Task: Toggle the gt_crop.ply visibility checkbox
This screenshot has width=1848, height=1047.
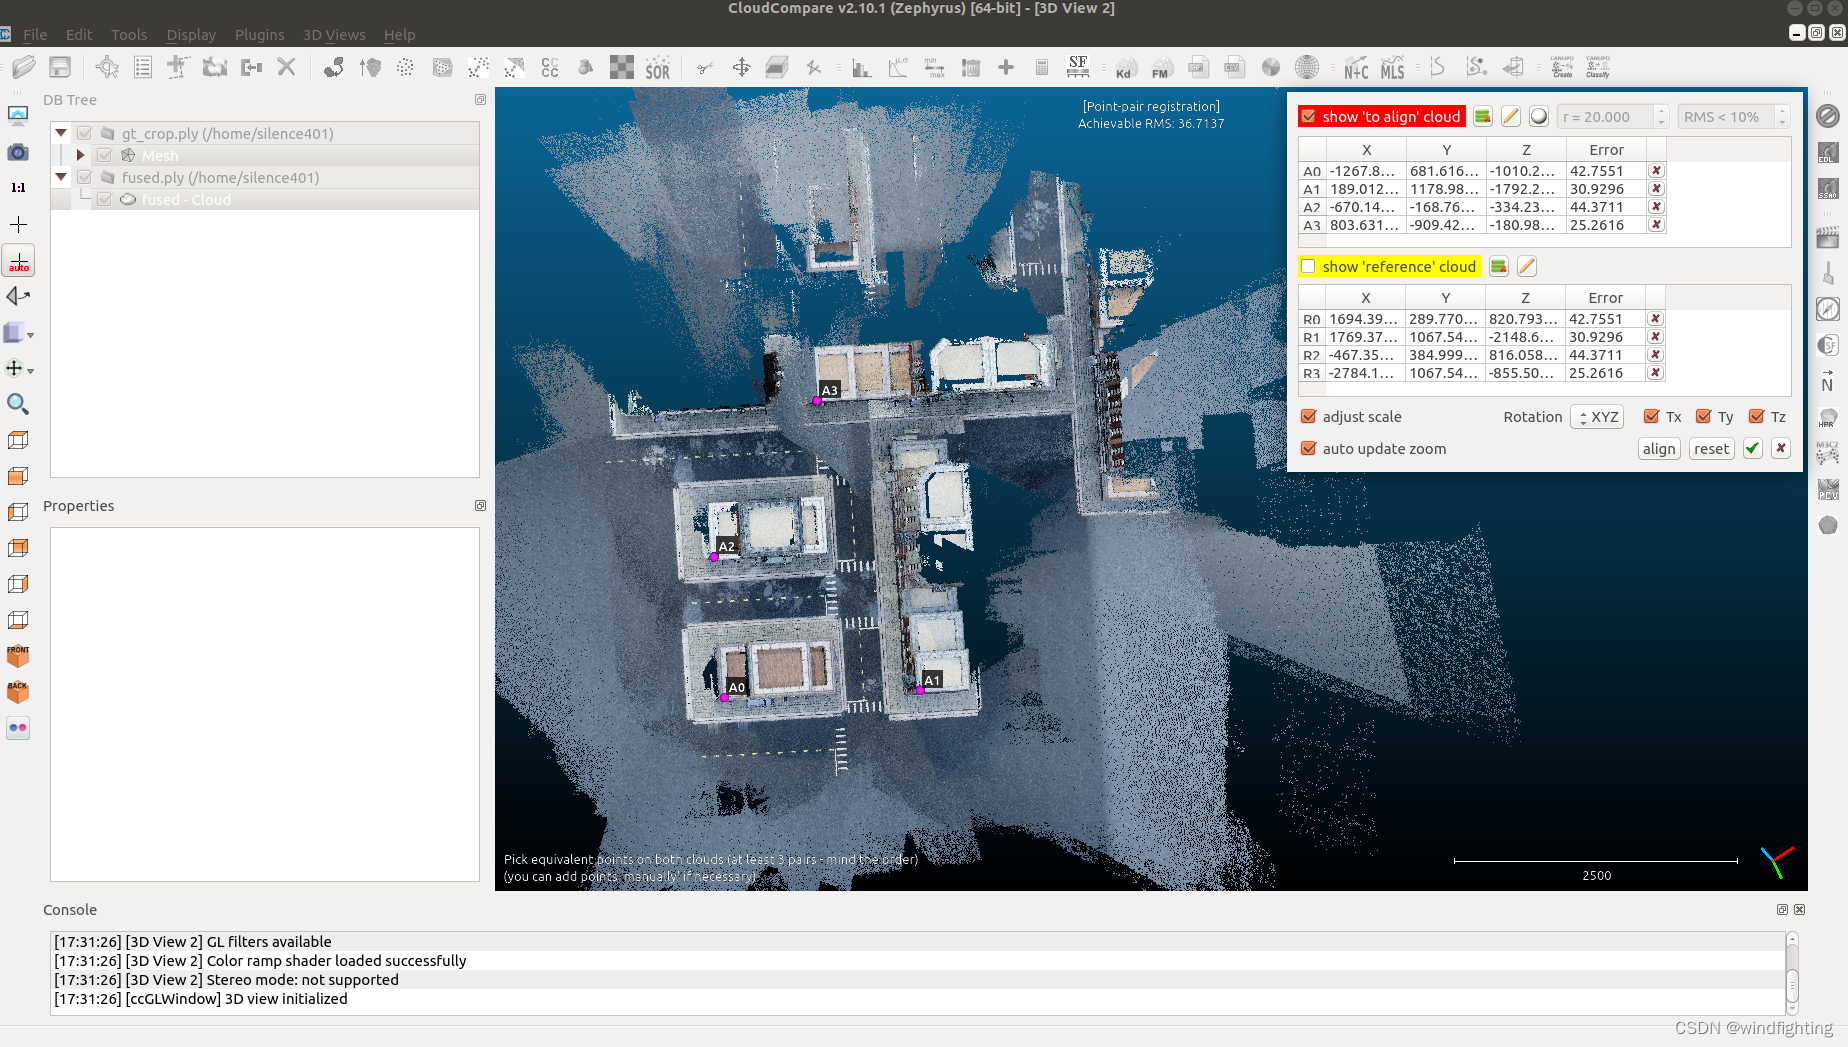Action: pyautogui.click(x=85, y=133)
